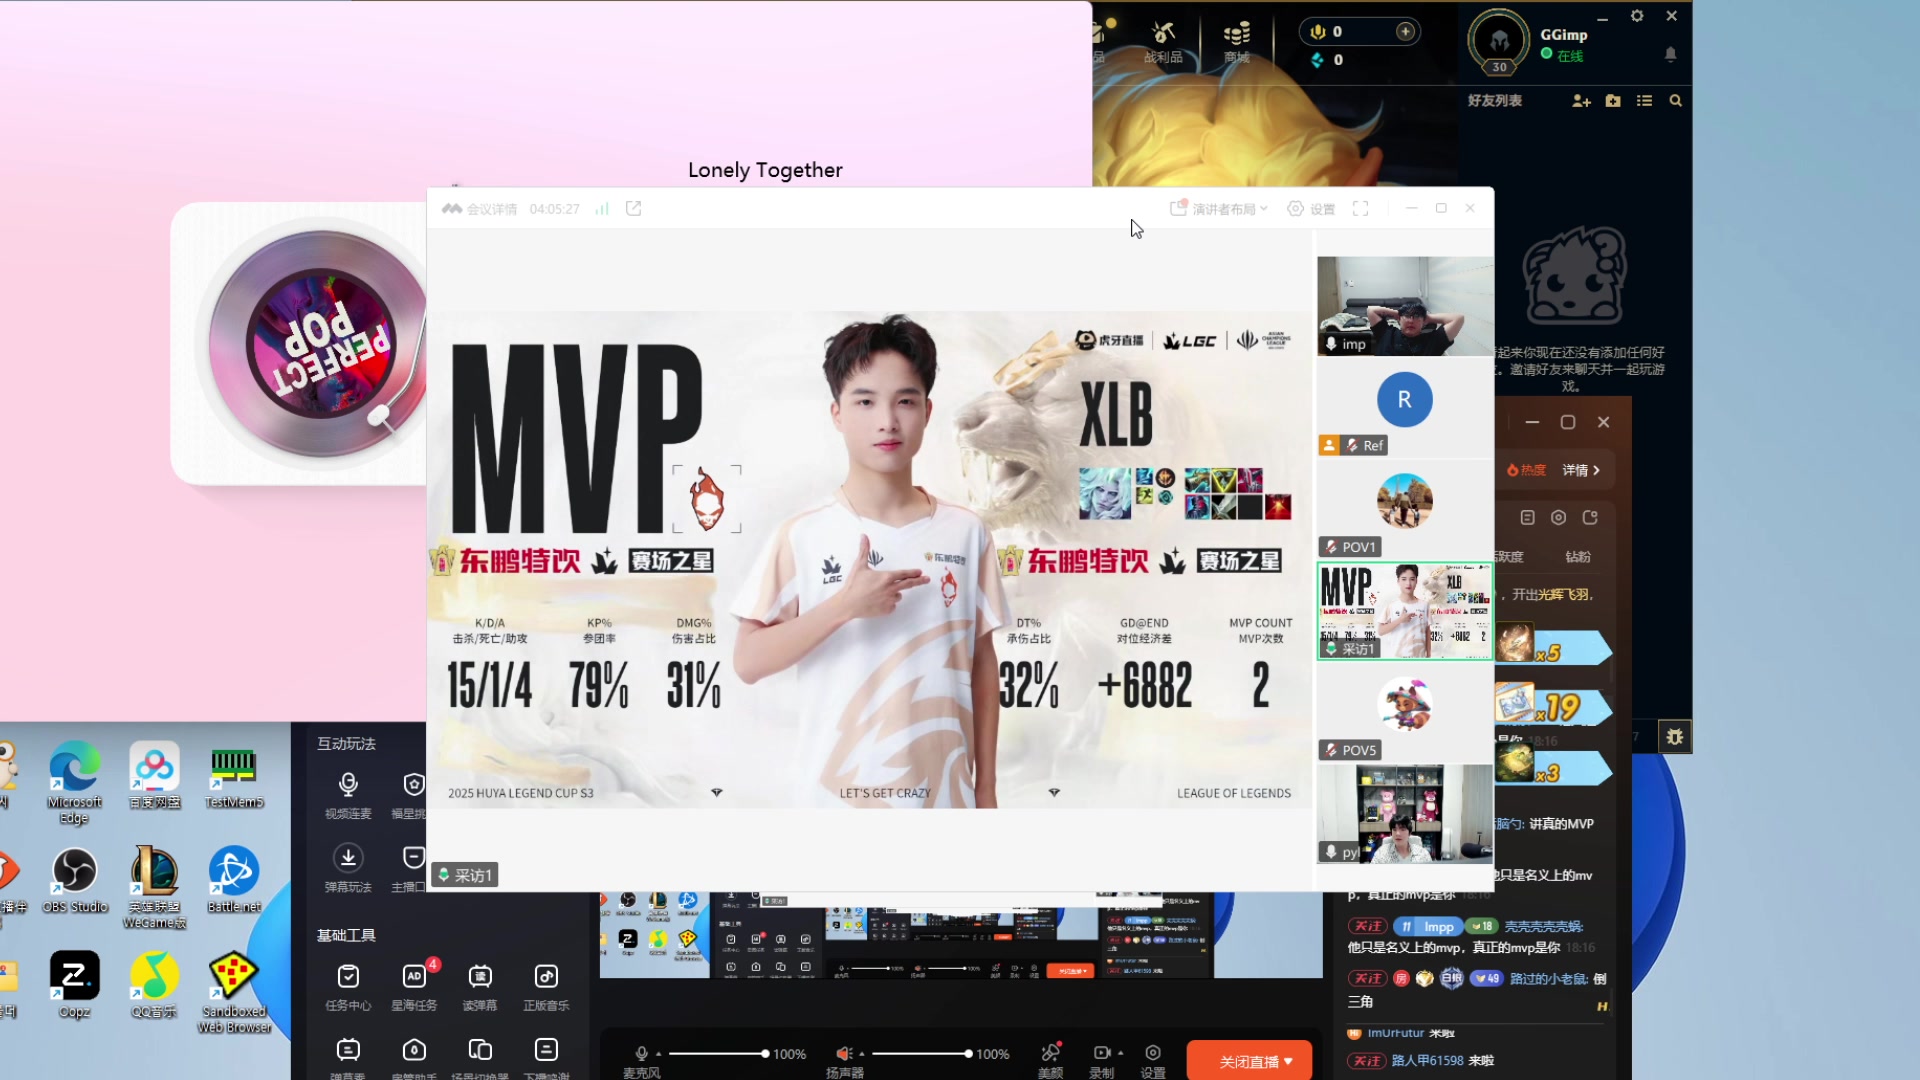Click 会议详情 meeting details
The image size is (1920, 1080).
(x=480, y=209)
